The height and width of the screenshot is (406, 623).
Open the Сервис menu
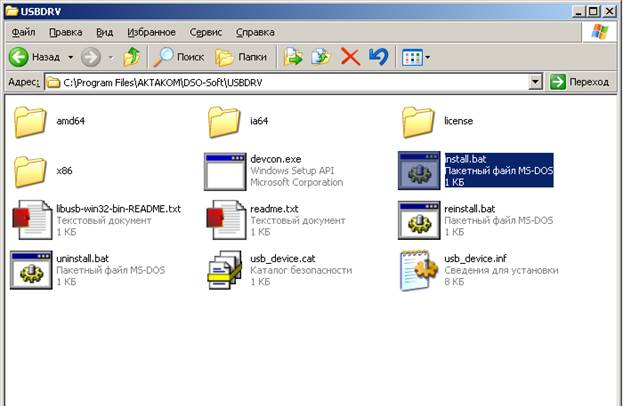(x=205, y=32)
